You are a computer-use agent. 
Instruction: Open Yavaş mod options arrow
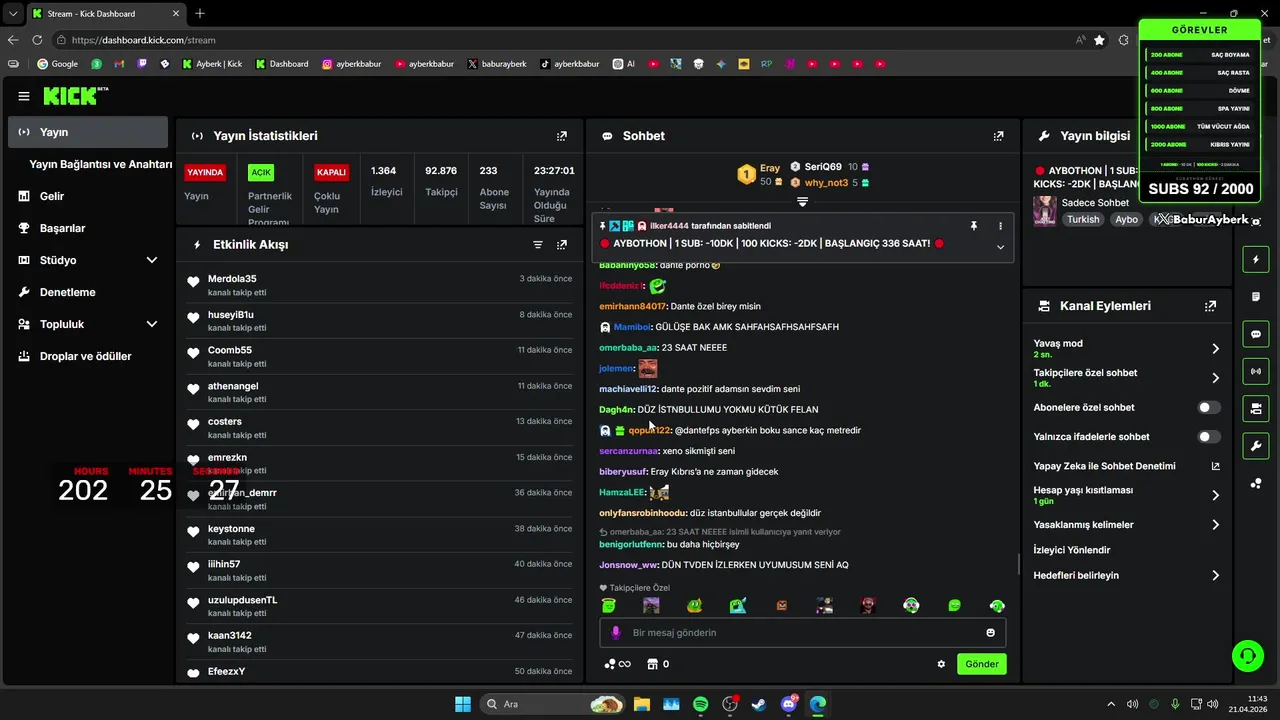tap(1215, 349)
